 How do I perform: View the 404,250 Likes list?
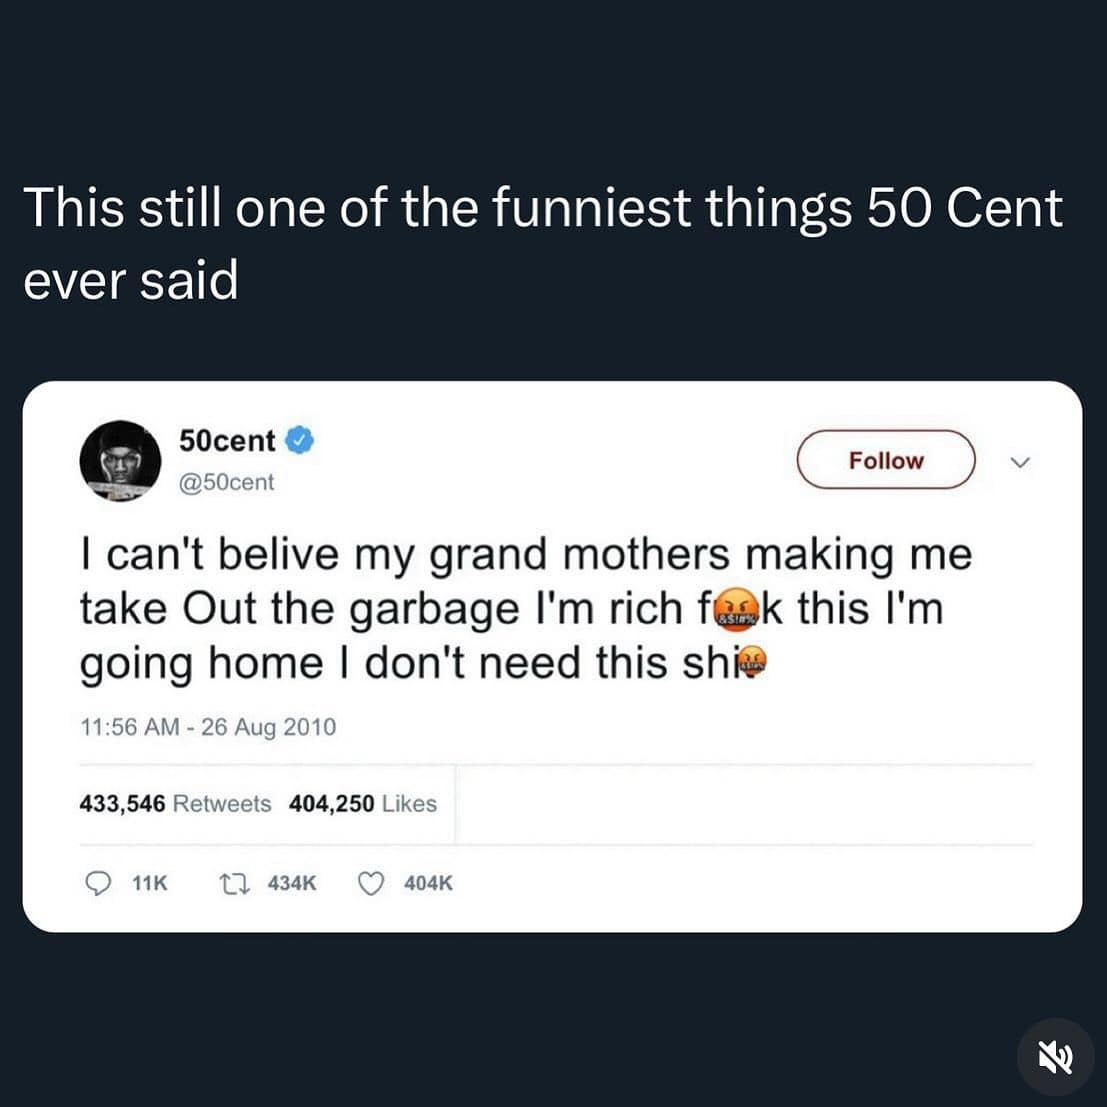click(x=362, y=804)
